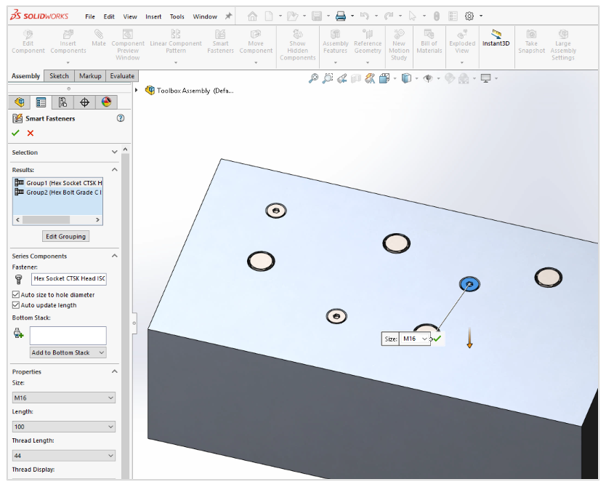Confirm size with callout green checkmark
The height and width of the screenshot is (489, 612).
coord(437,339)
